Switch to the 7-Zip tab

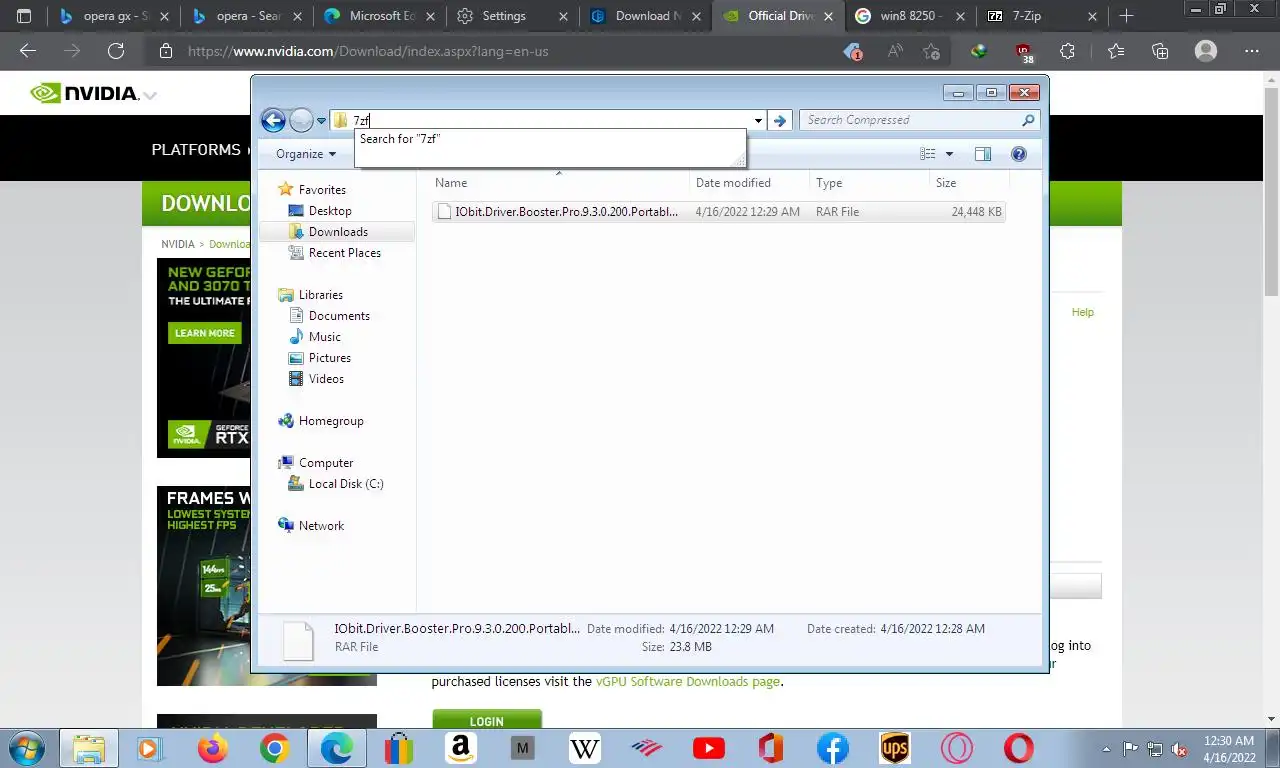[1042, 16]
